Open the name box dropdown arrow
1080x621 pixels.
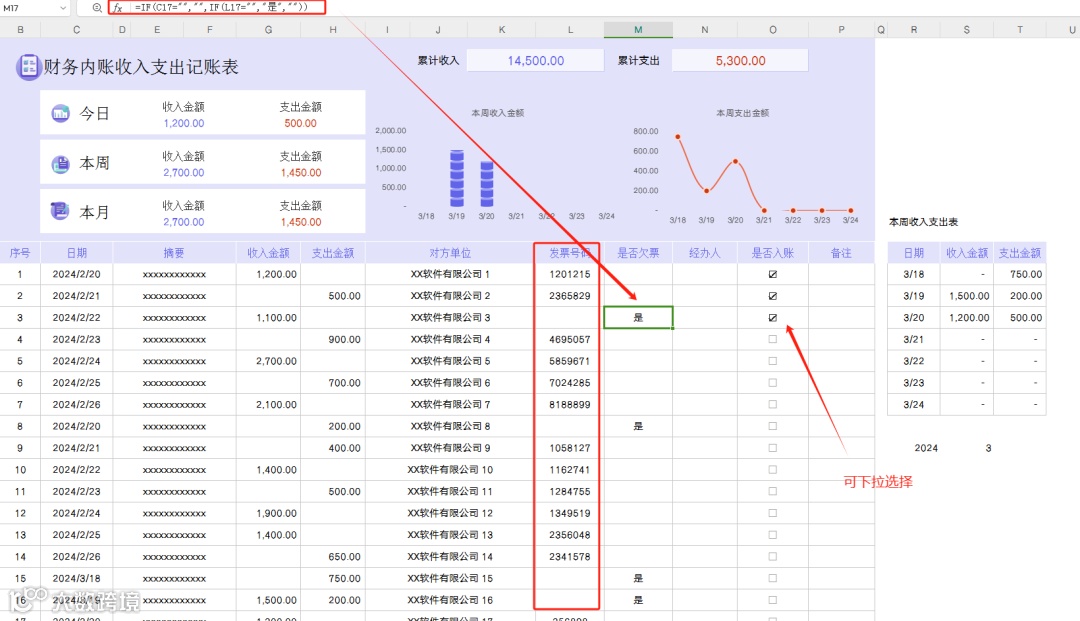(x=63, y=8)
